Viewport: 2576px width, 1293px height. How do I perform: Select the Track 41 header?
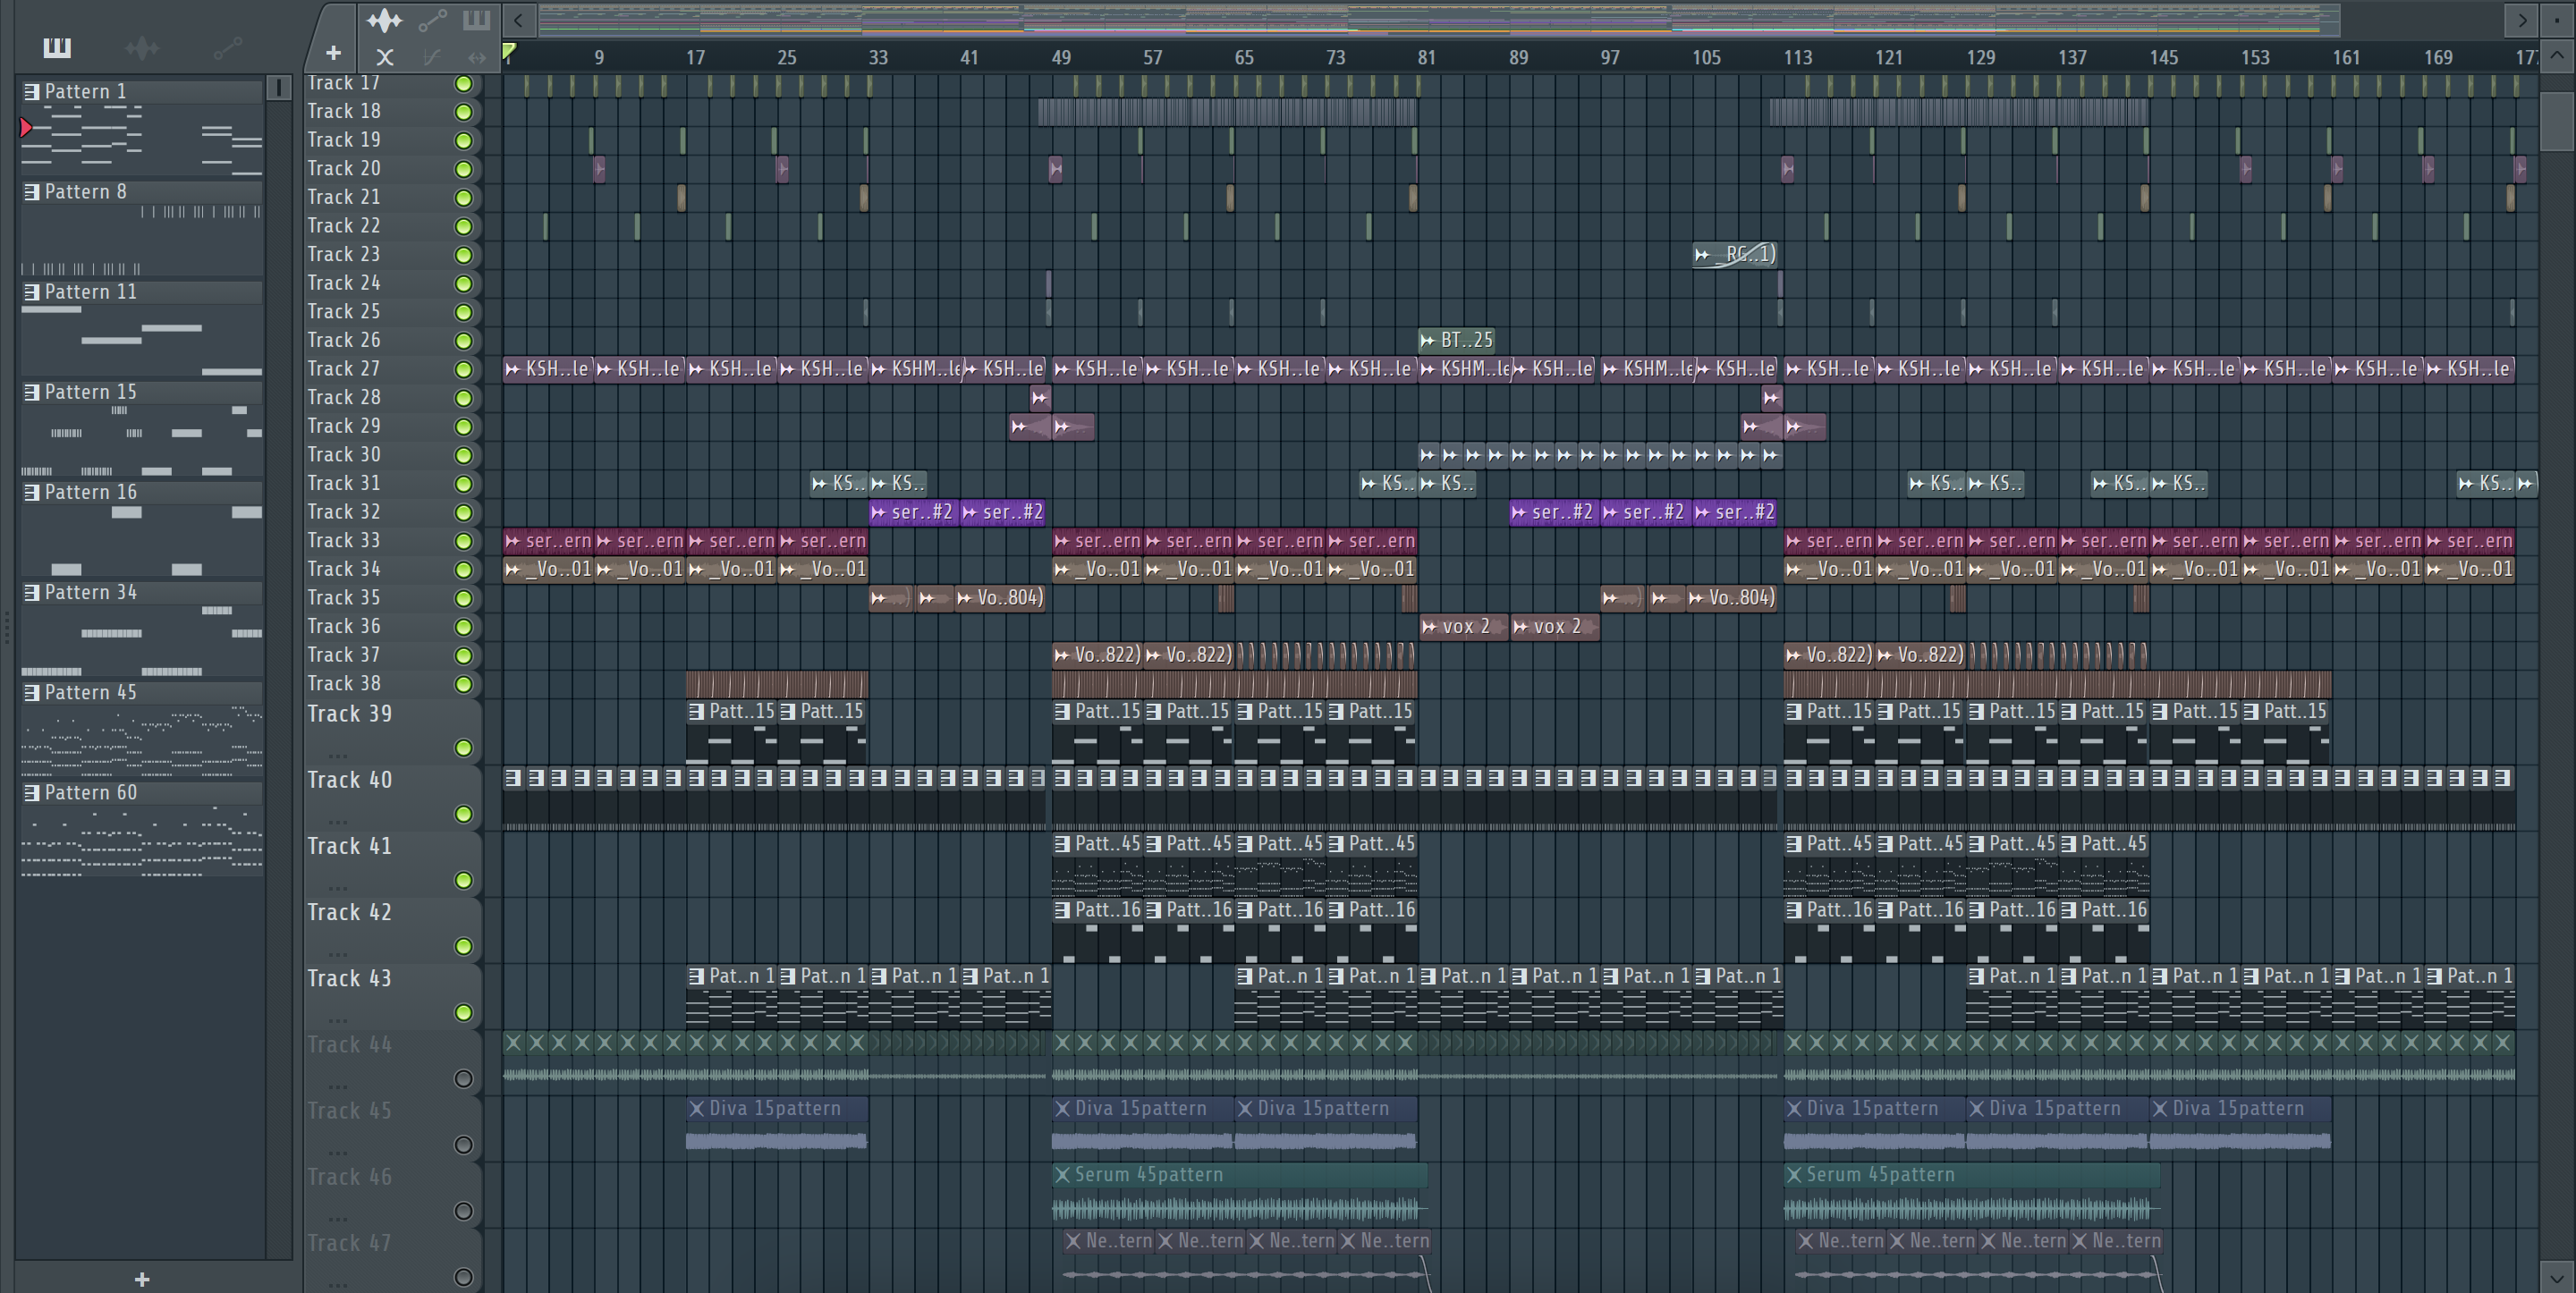392,864
